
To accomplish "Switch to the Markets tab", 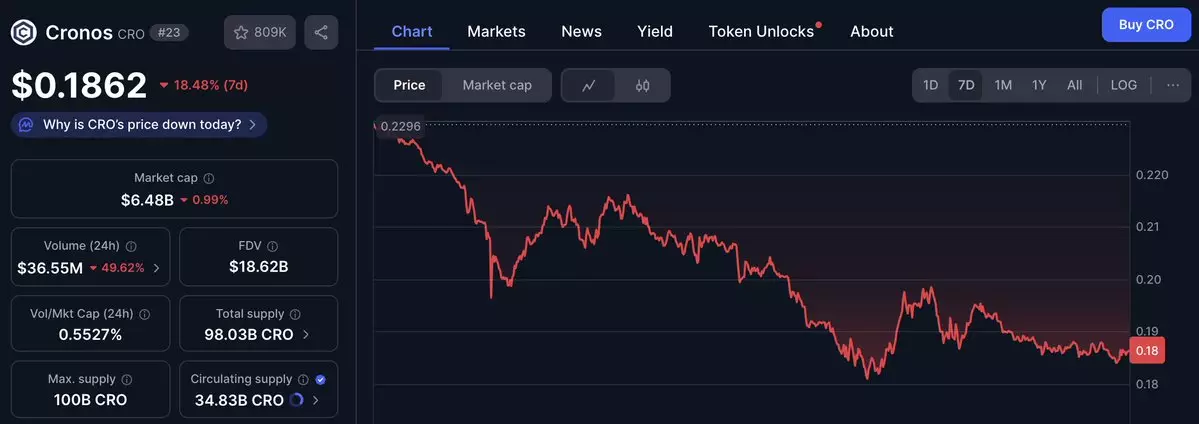I will [x=496, y=31].
